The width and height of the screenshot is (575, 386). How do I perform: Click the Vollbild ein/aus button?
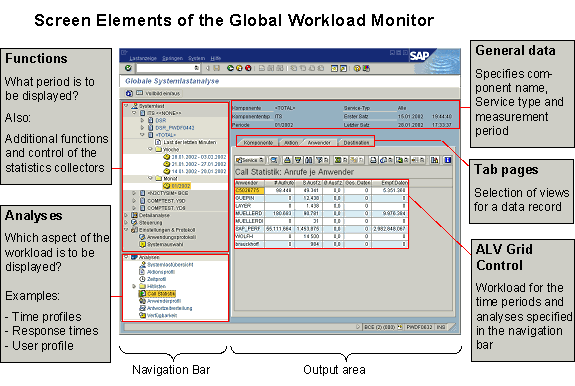pyautogui.click(x=158, y=93)
